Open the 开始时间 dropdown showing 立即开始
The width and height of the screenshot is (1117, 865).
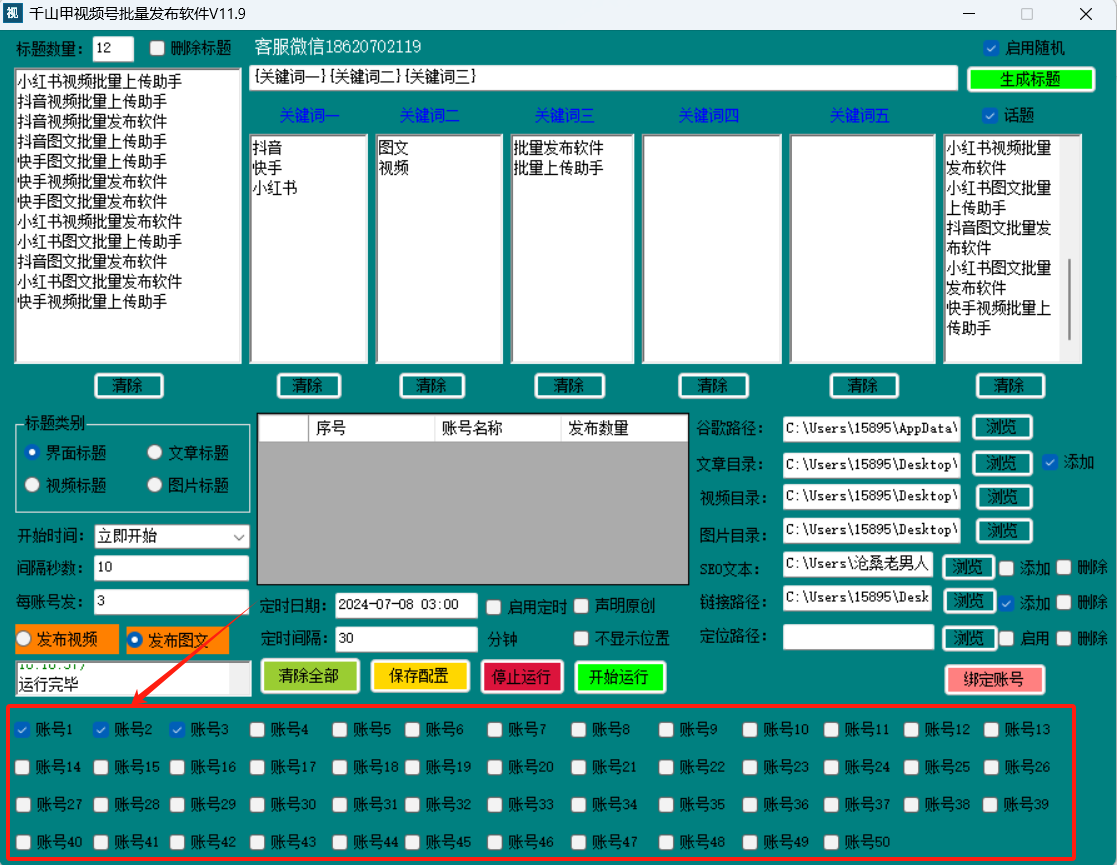coord(171,536)
